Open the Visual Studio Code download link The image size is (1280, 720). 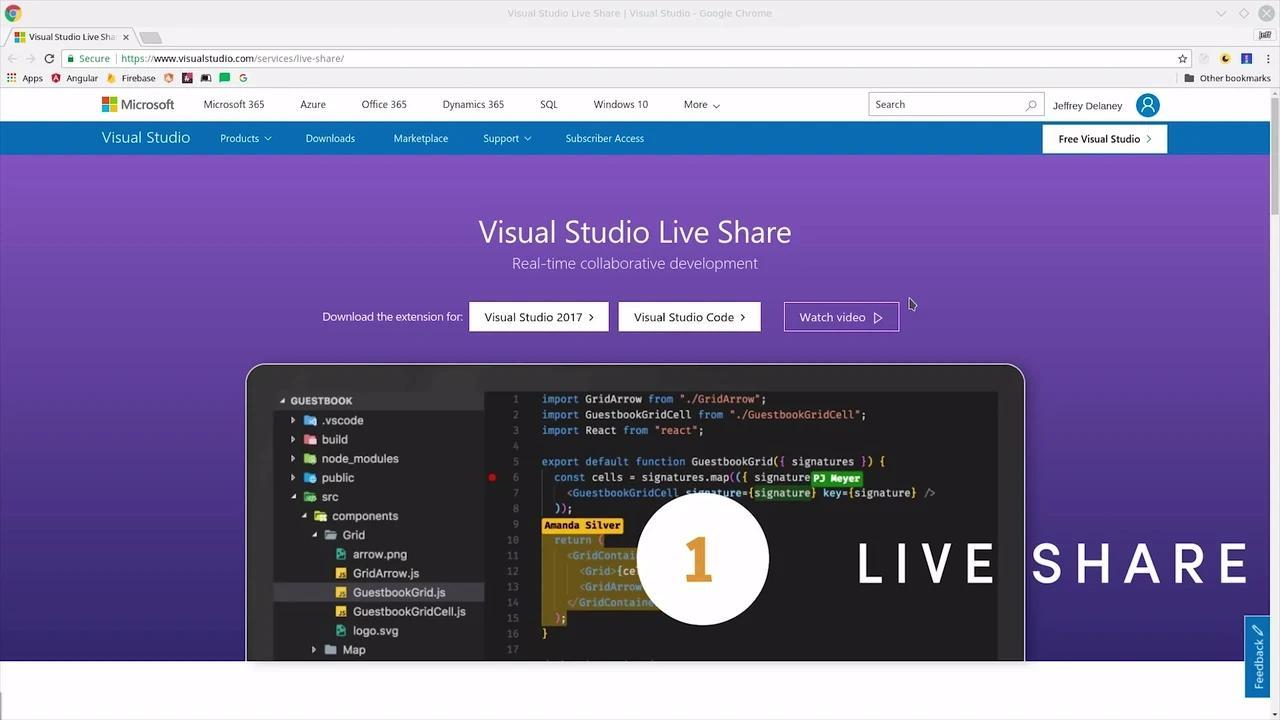(x=689, y=317)
